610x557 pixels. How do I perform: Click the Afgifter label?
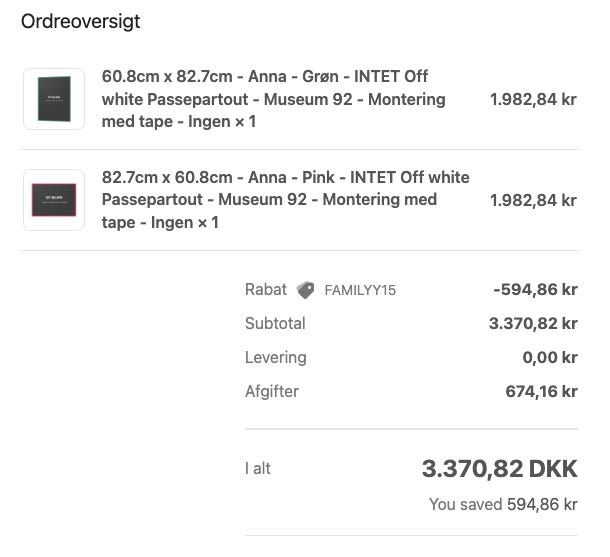click(272, 391)
